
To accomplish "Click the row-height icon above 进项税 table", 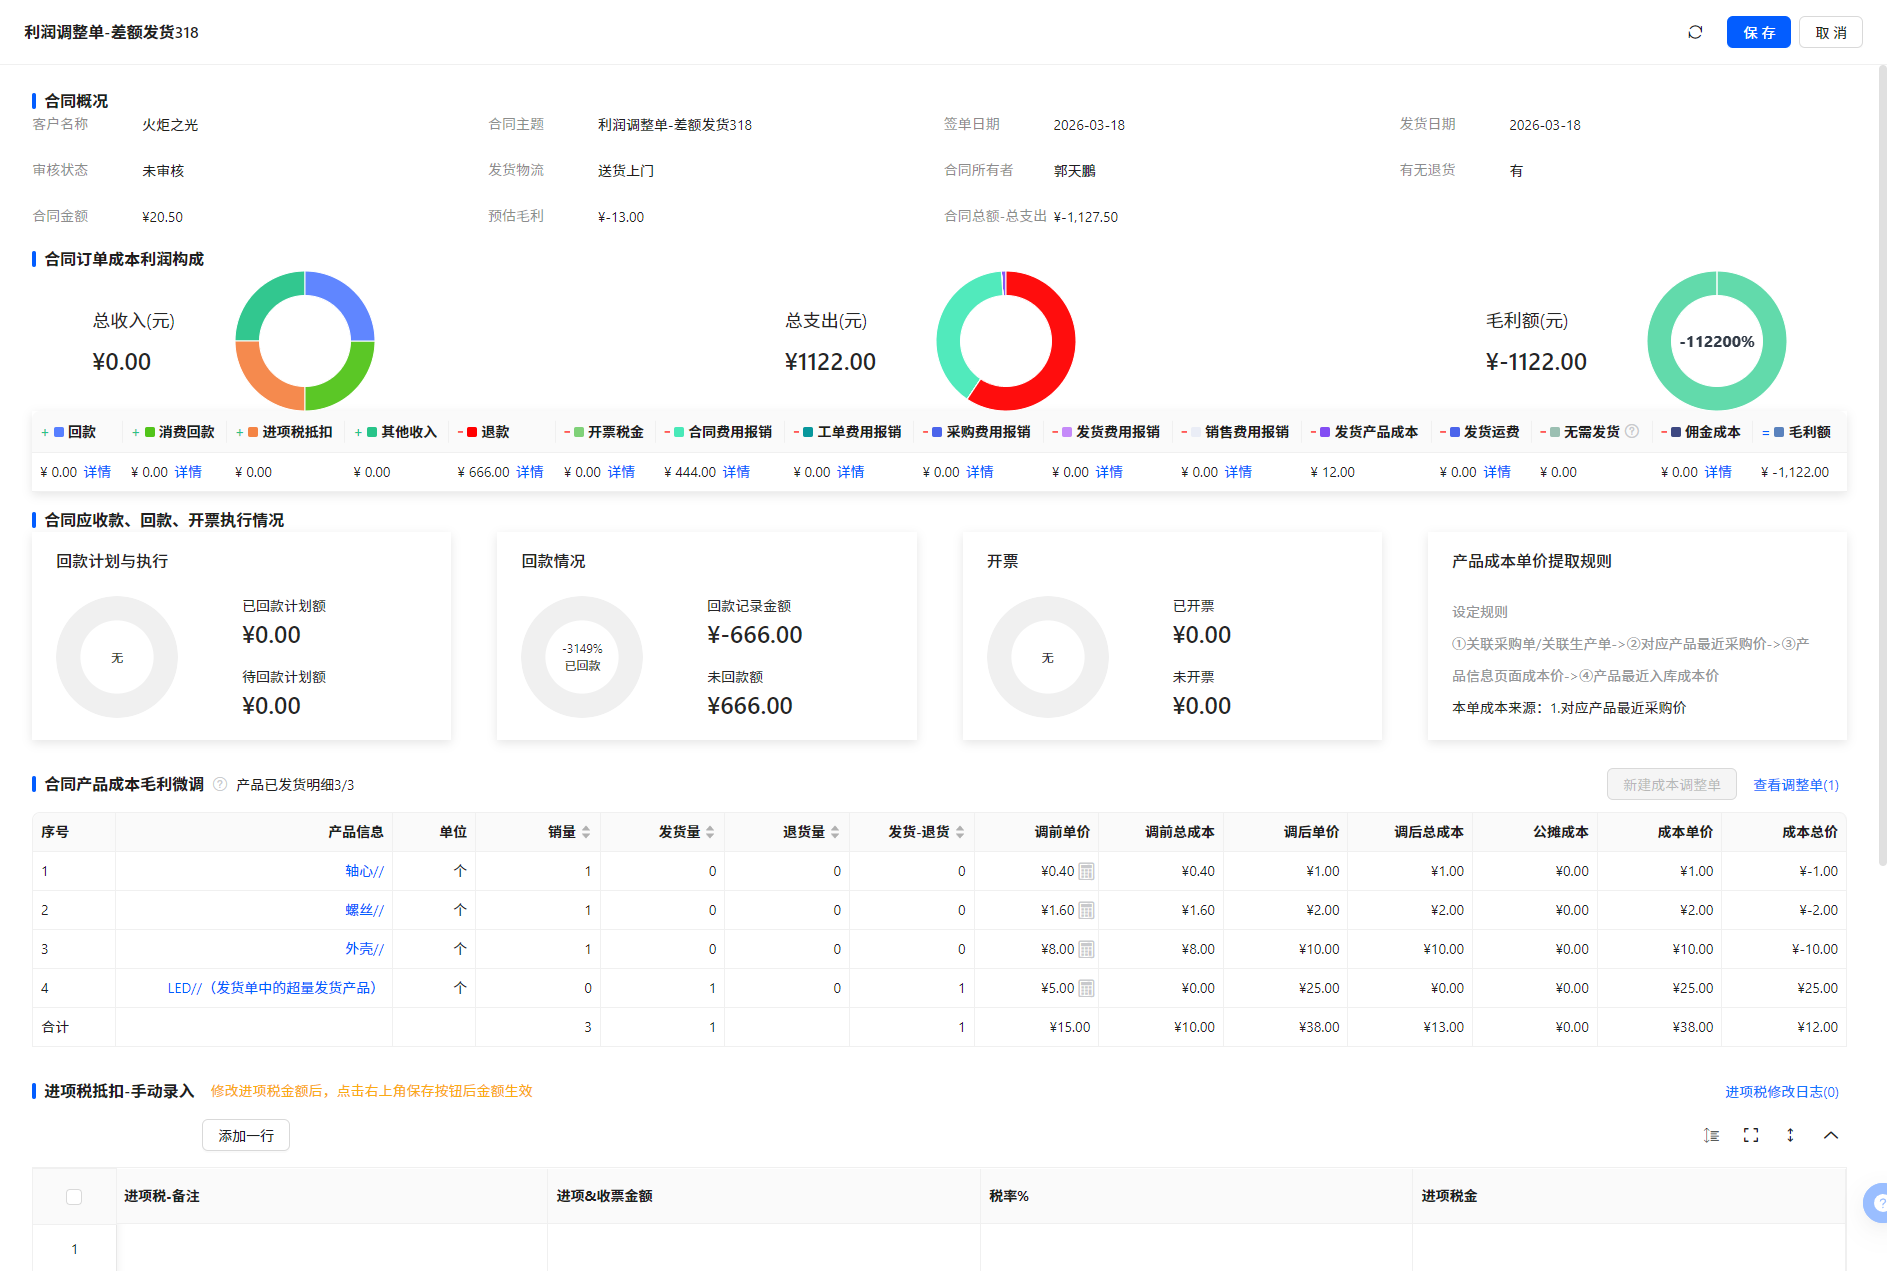I will [x=1711, y=1135].
